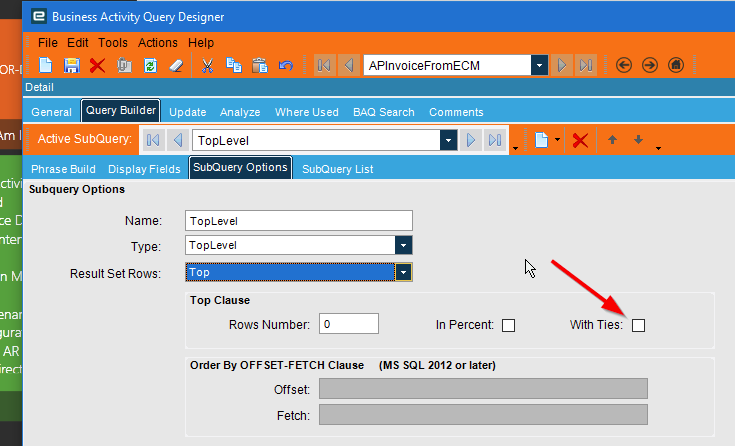Click the subquery Name text field
735x446 pixels.
coord(299,220)
